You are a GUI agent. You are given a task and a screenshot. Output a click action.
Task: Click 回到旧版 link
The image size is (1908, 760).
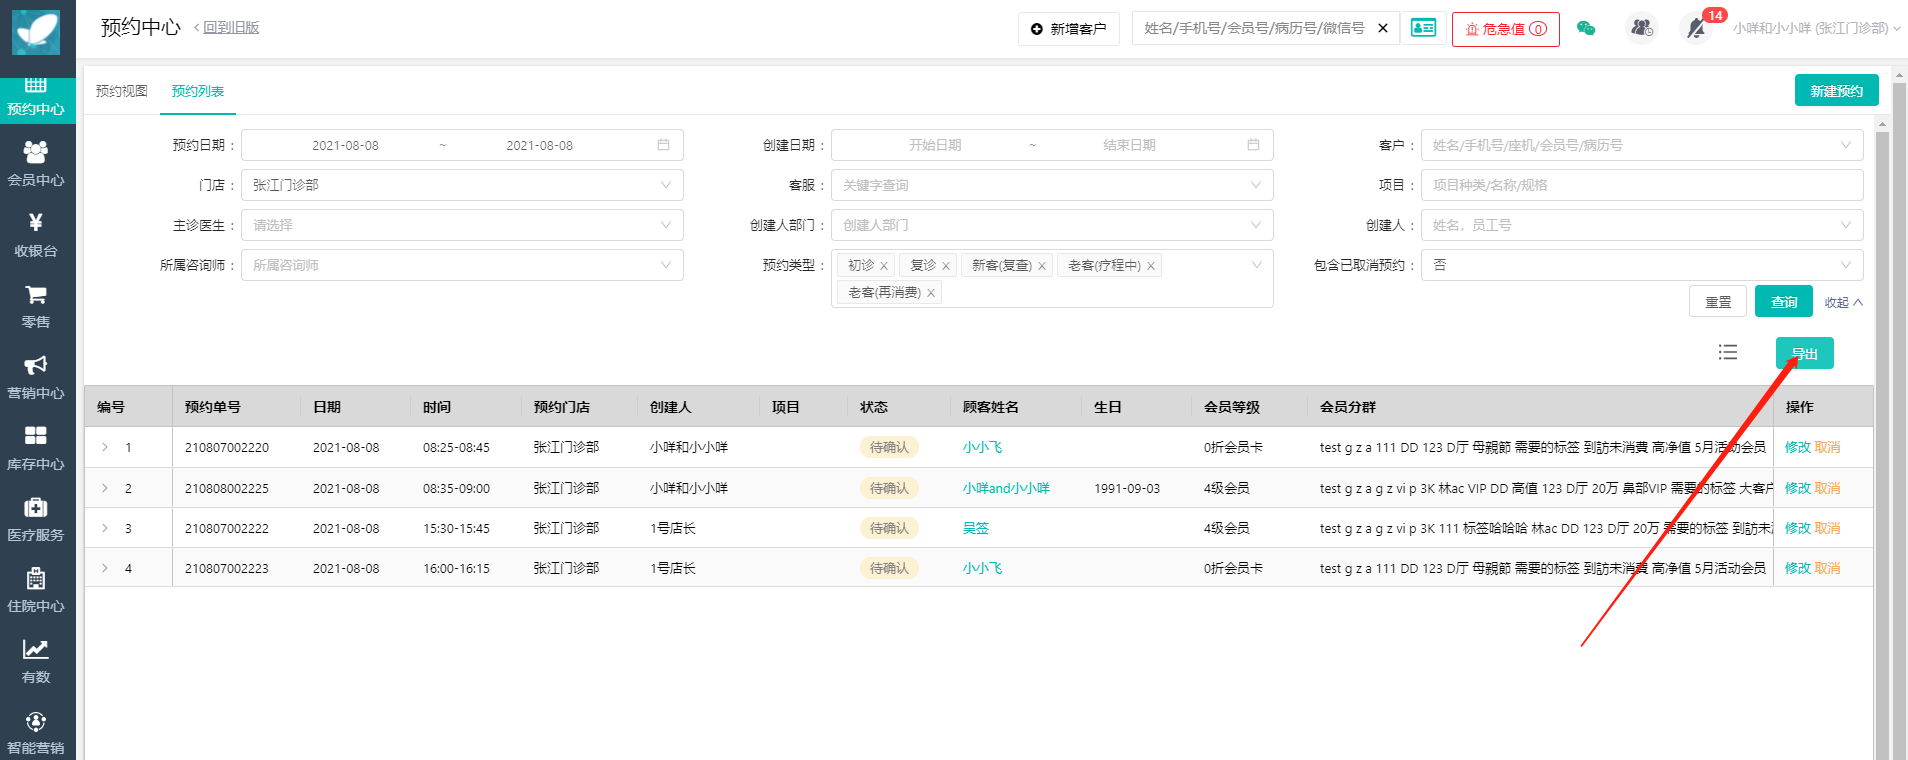click(231, 28)
